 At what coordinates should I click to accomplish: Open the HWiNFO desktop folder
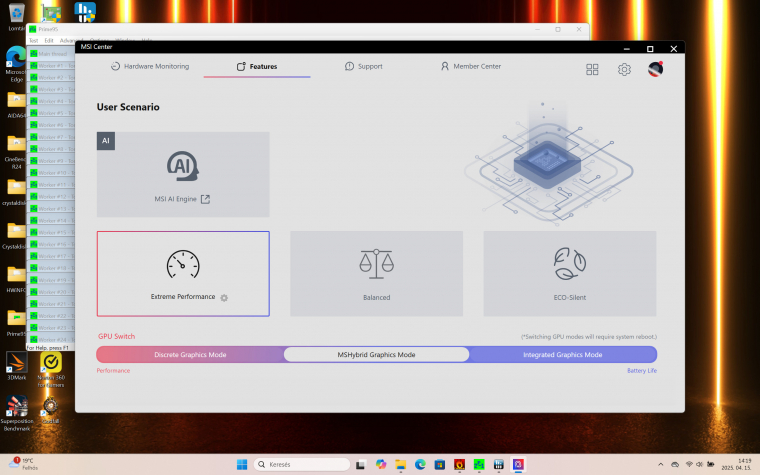pyautogui.click(x=16, y=280)
